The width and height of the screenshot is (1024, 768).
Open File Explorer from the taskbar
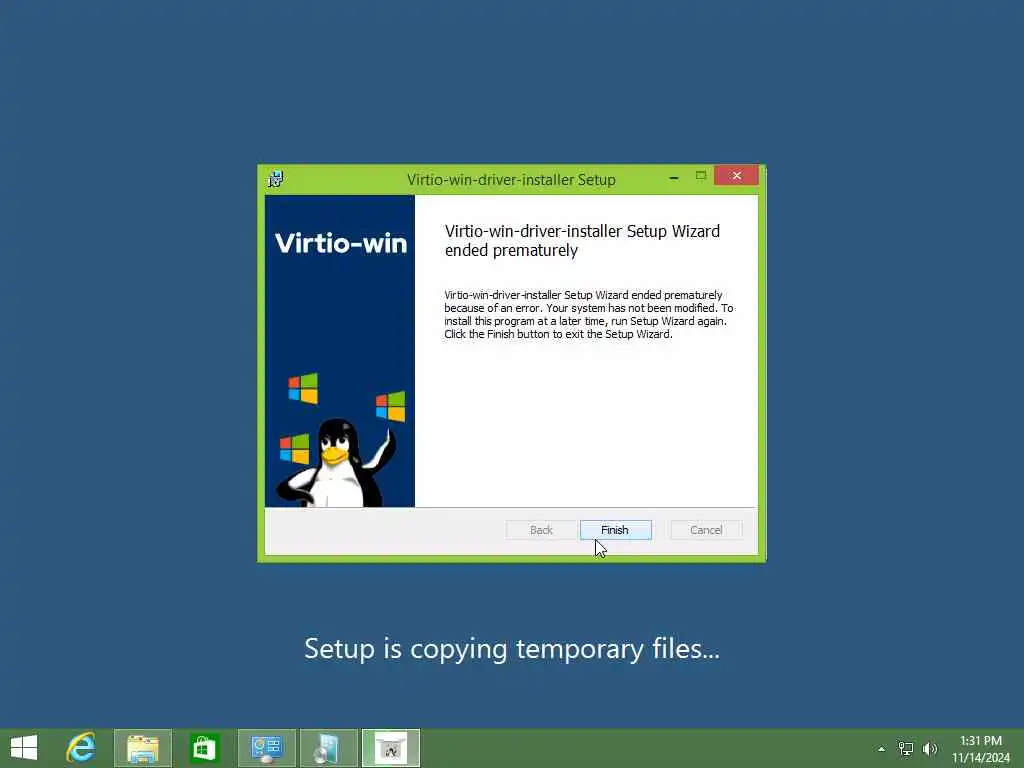pos(143,748)
